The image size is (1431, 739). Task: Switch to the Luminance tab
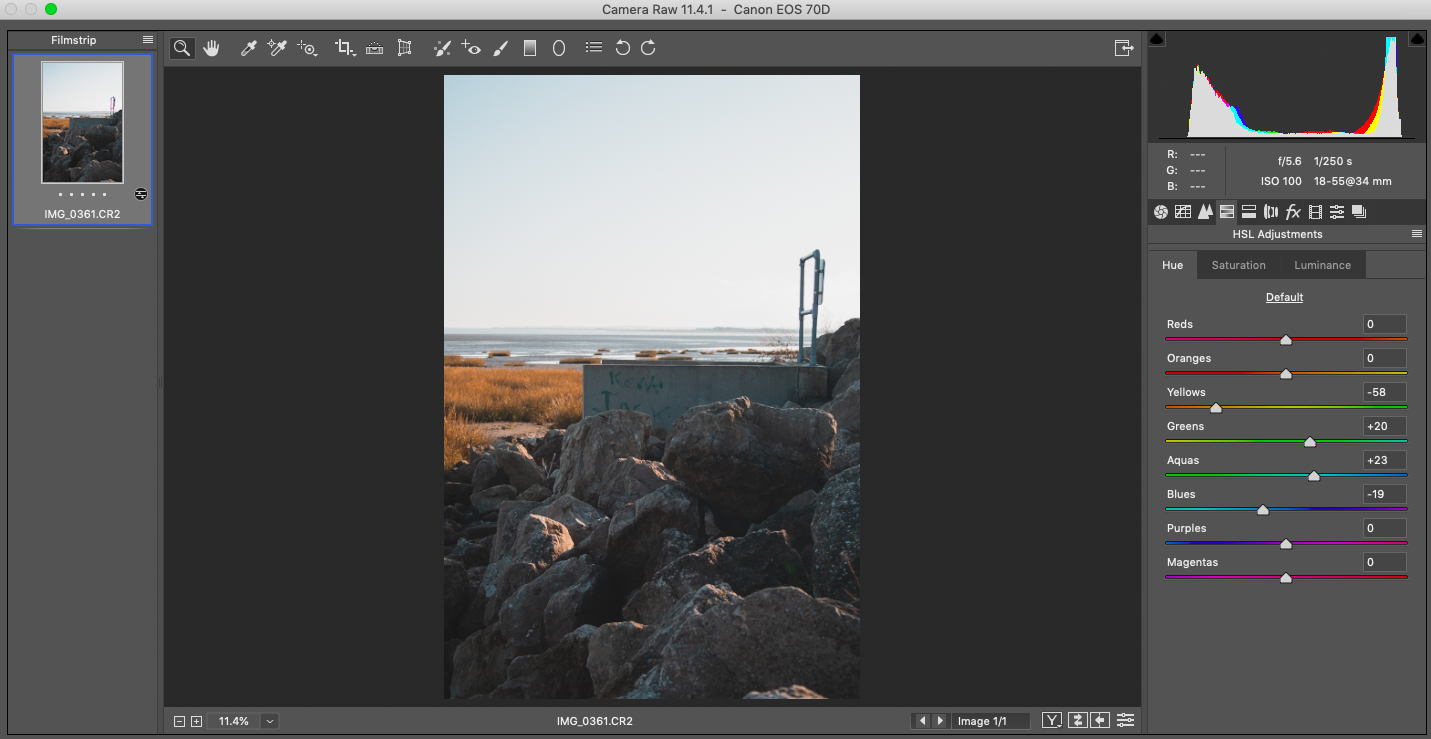(1322, 265)
